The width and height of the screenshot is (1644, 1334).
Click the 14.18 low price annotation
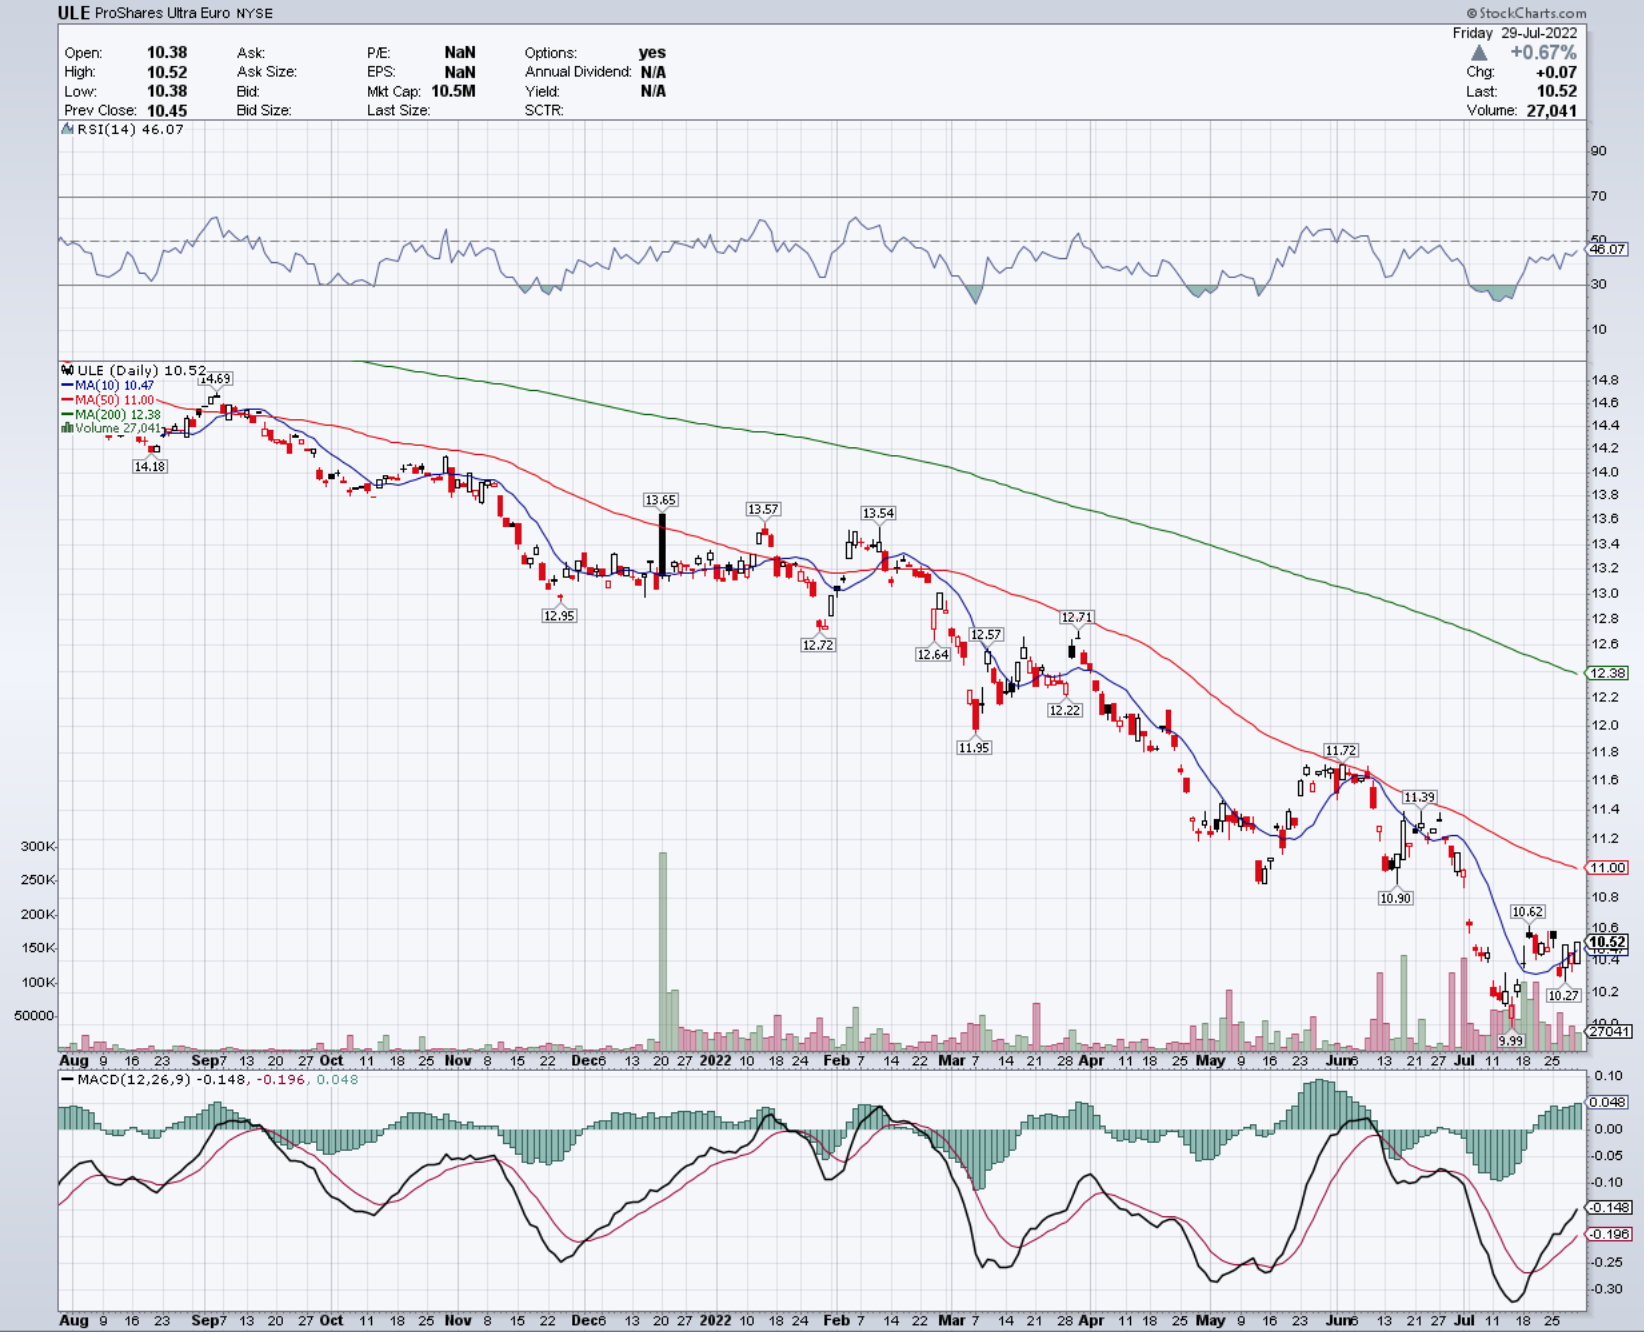(150, 466)
